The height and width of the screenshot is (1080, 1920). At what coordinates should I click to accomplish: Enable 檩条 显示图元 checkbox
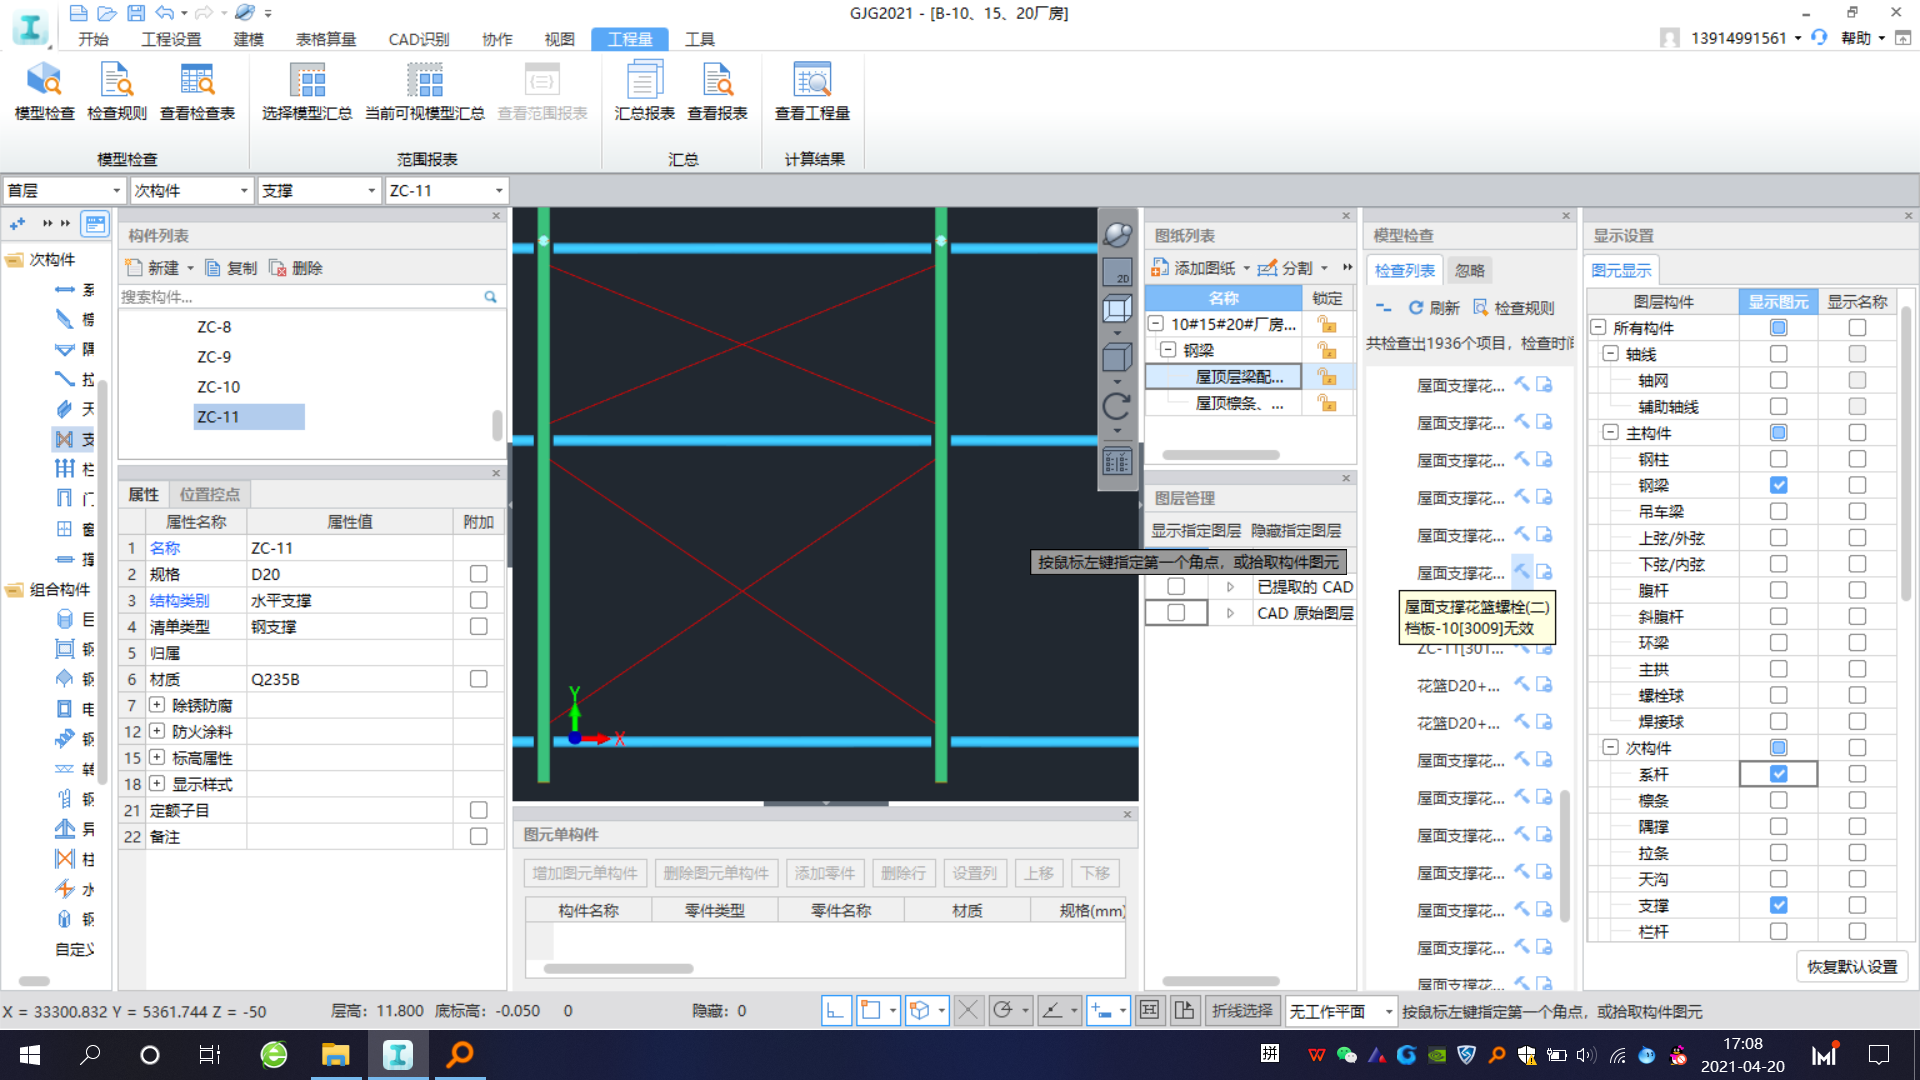pyautogui.click(x=1778, y=800)
